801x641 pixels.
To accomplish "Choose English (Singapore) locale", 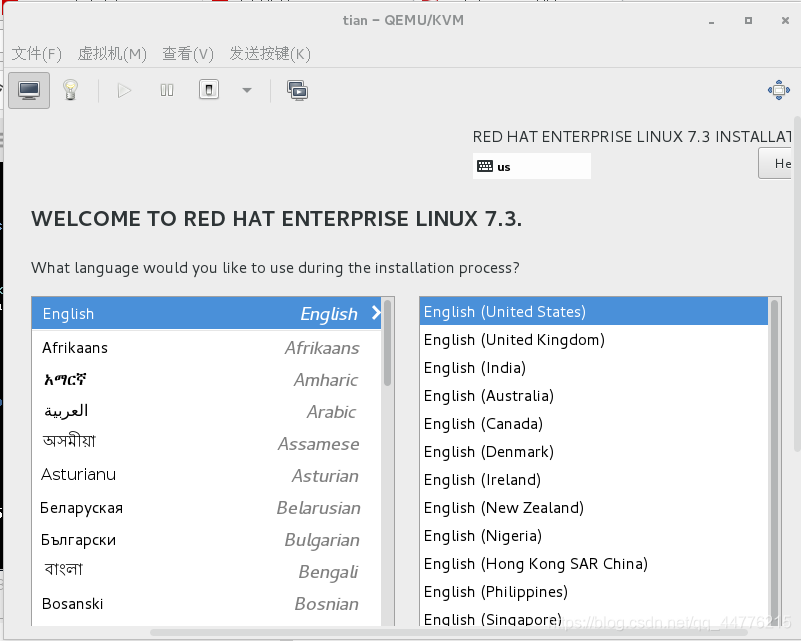I will click(594, 618).
